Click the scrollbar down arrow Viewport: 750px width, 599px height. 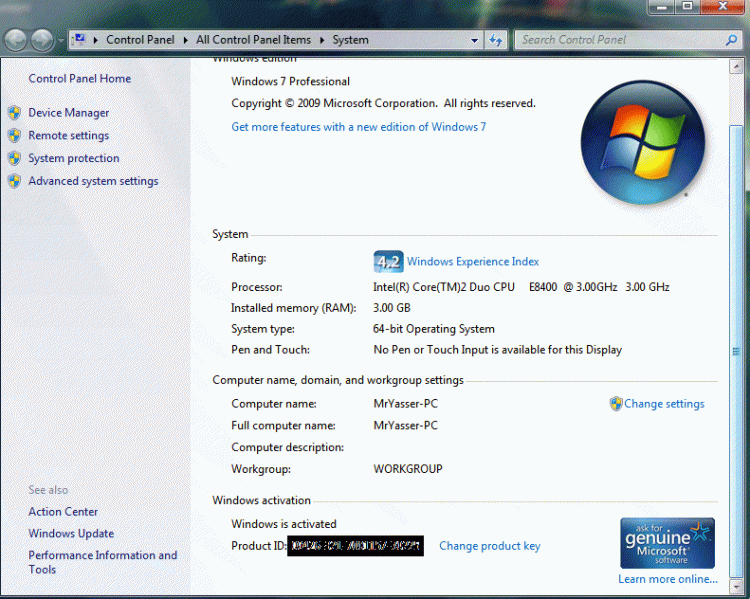736,586
